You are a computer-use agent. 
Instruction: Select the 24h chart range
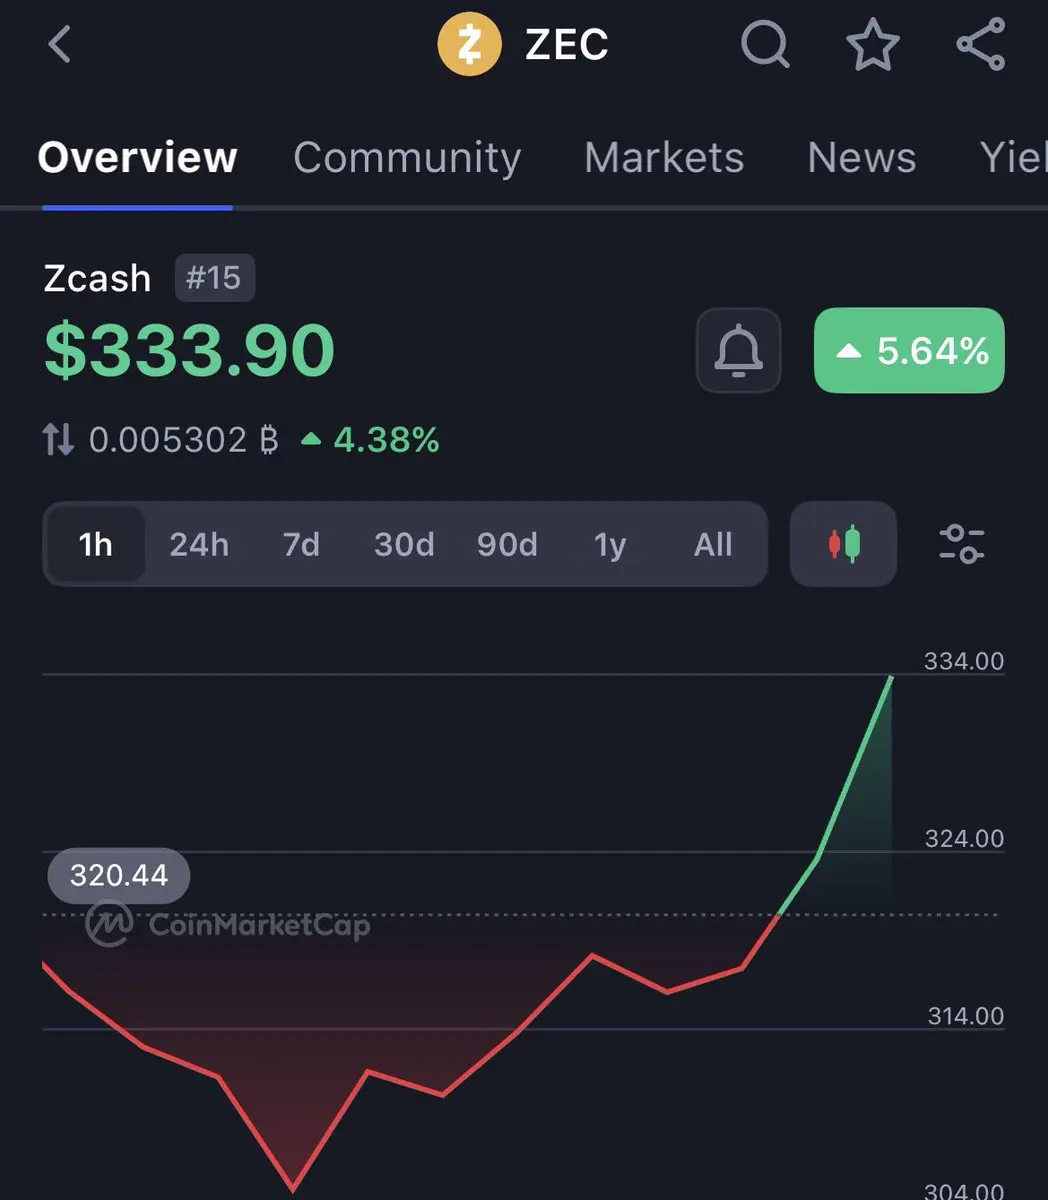tap(199, 544)
